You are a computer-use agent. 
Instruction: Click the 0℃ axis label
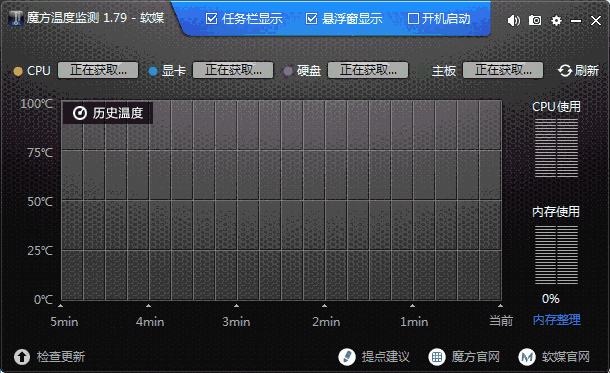click(43, 300)
